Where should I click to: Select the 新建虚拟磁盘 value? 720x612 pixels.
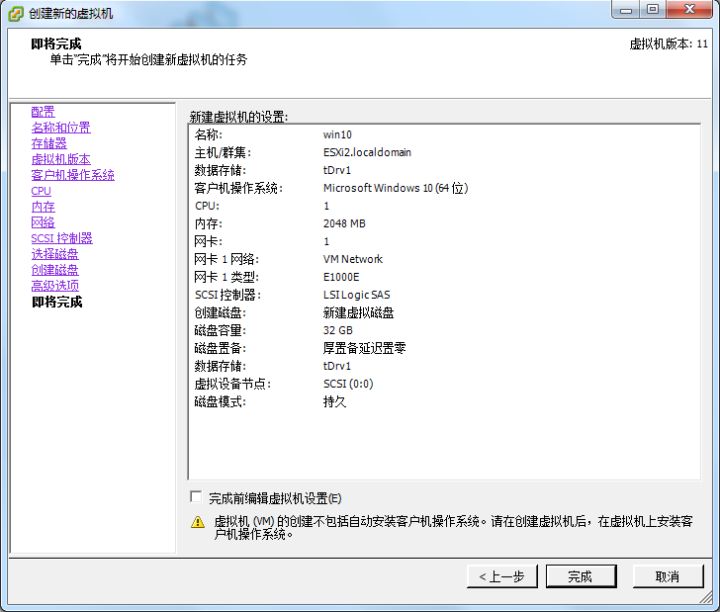[x=358, y=313]
